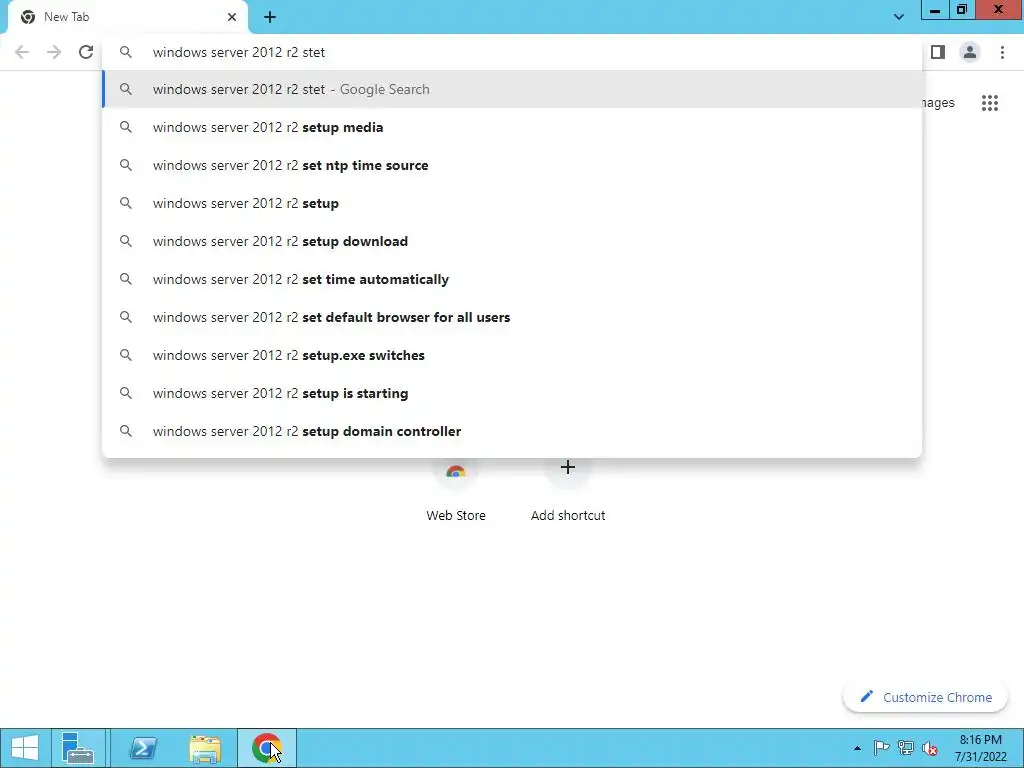
Task: Open the Windows Start button
Action: click(25, 748)
